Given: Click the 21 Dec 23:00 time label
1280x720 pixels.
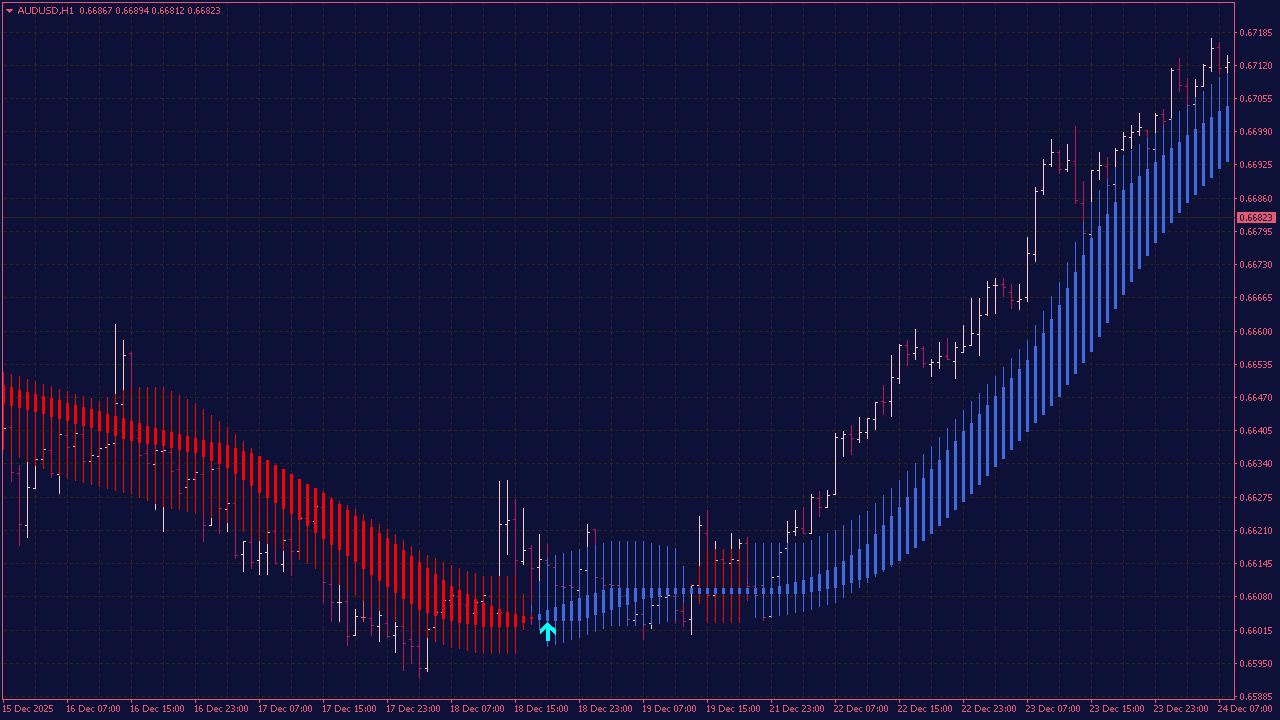Looking at the screenshot, I should coord(796,708).
